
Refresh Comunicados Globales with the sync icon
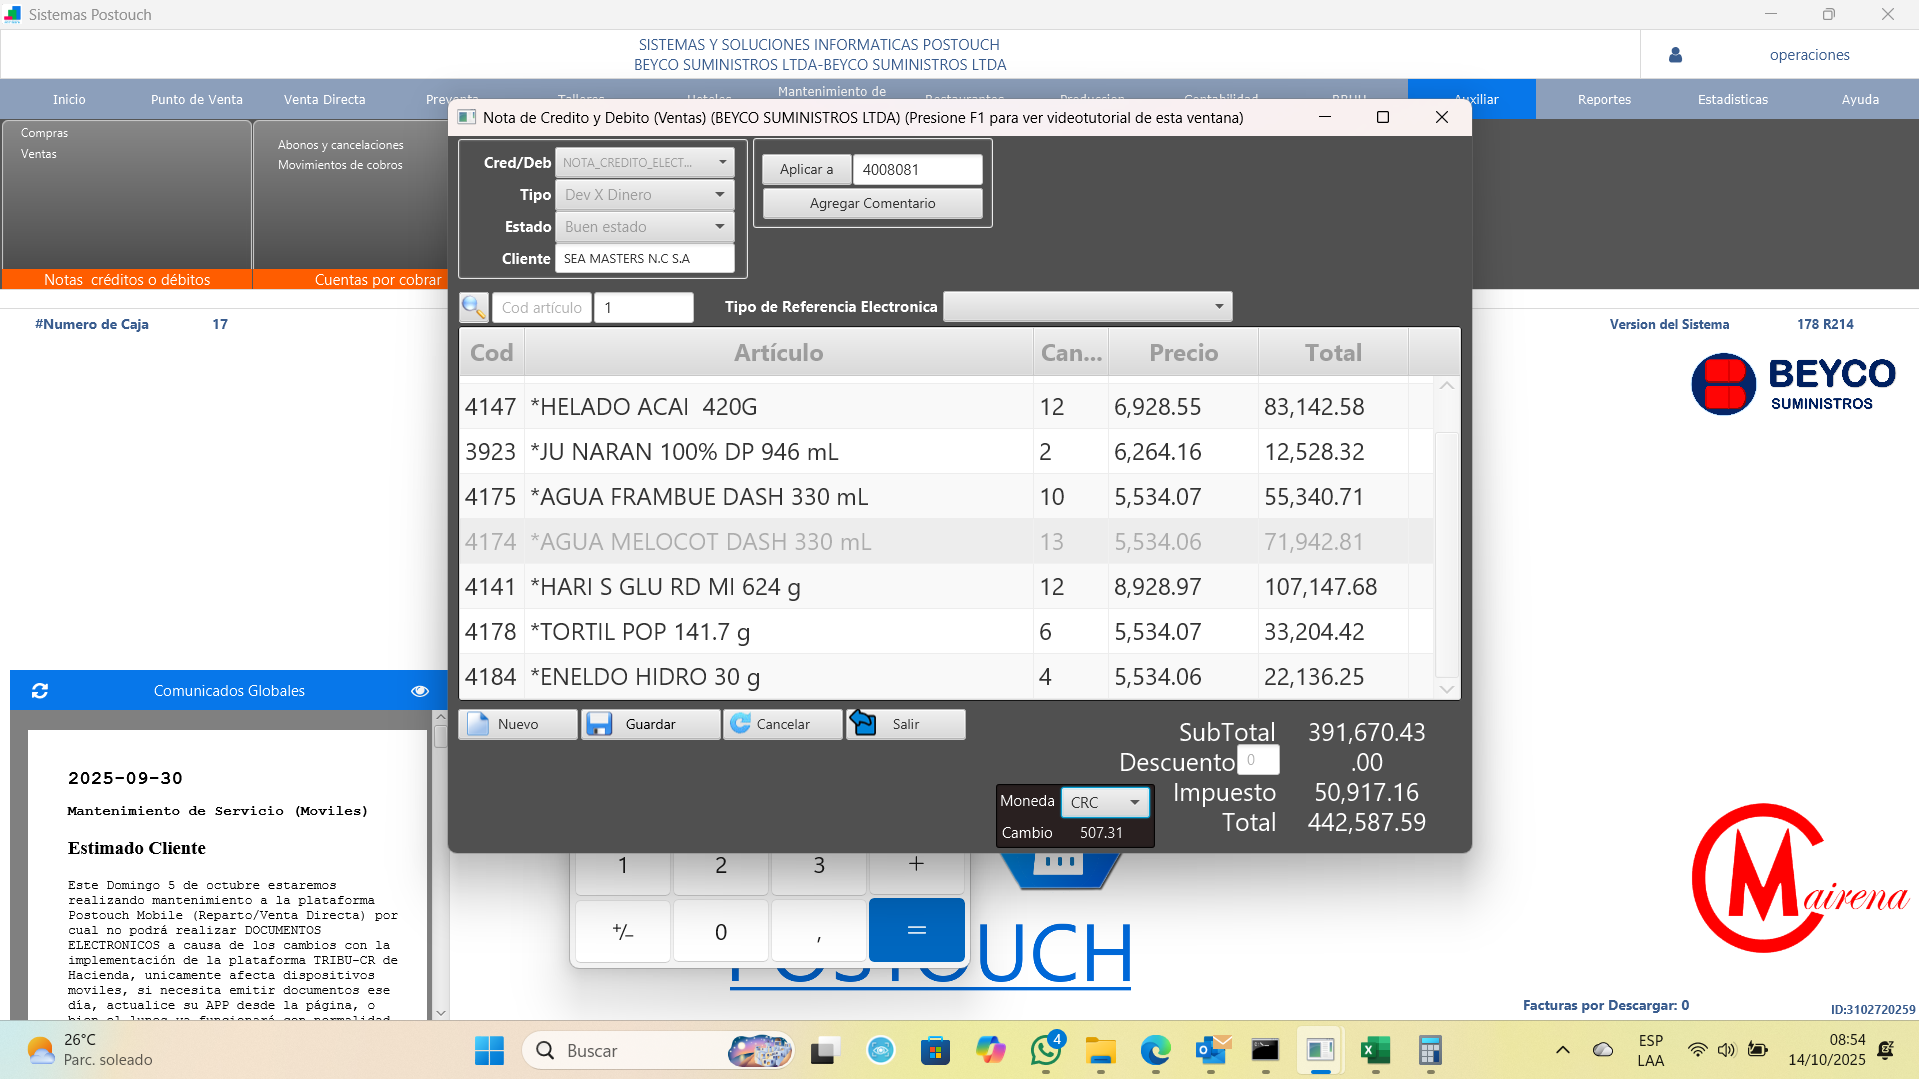pyautogui.click(x=40, y=691)
